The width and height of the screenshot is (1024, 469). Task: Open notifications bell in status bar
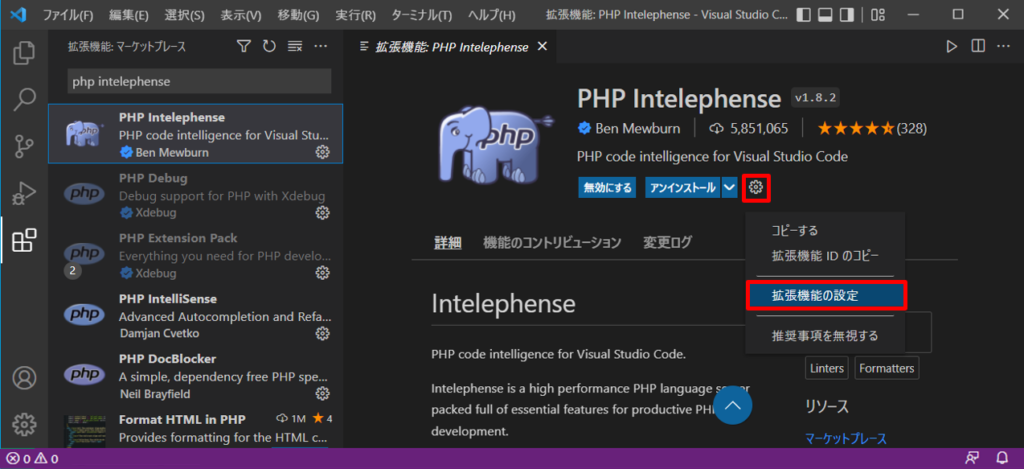coord(1001,459)
